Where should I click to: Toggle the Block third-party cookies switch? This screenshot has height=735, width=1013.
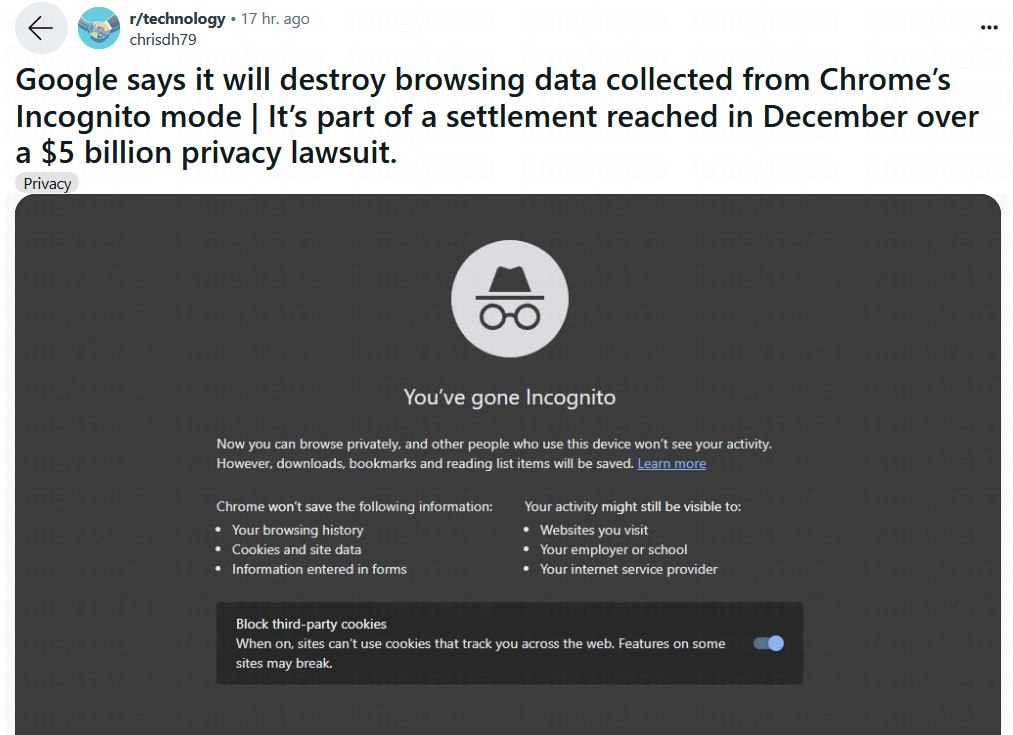[x=769, y=643]
